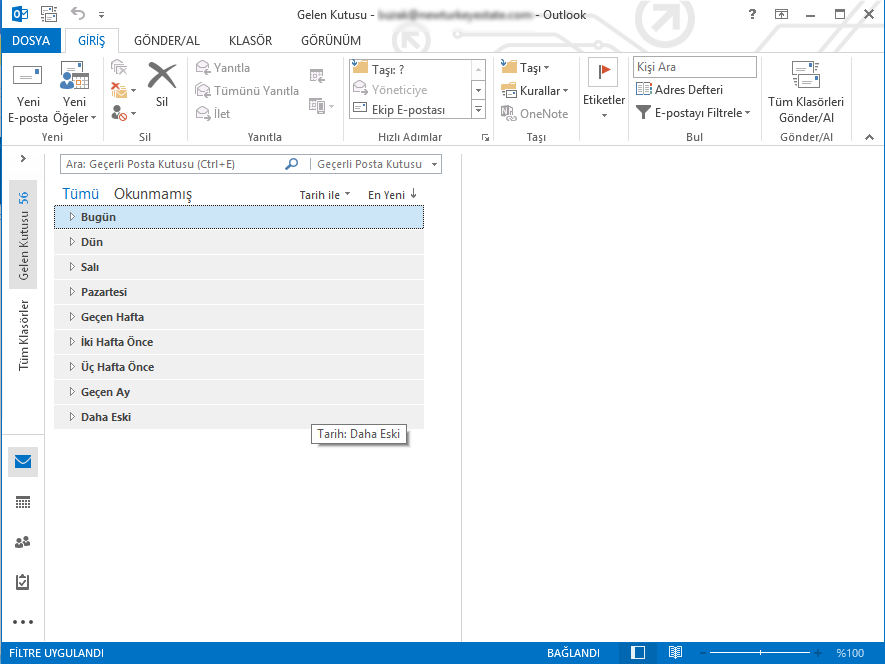Viewport: 885px width, 664px height.
Task: Open the Tasks view icon
Action: point(23,582)
